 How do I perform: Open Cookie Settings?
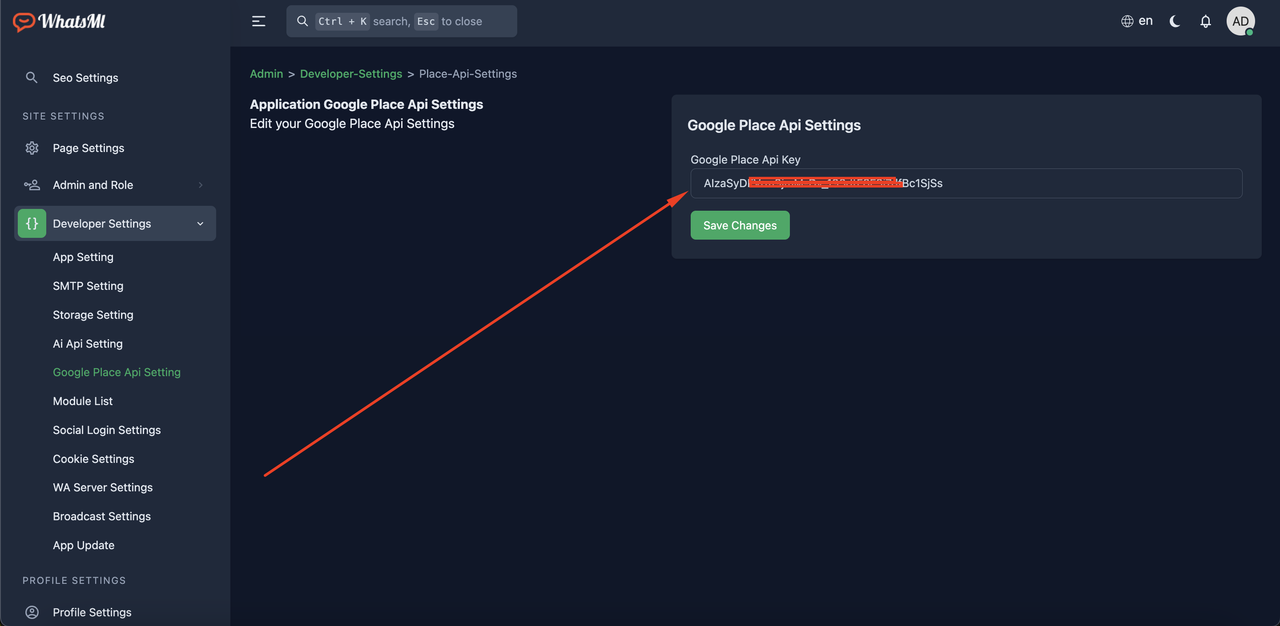coord(93,459)
